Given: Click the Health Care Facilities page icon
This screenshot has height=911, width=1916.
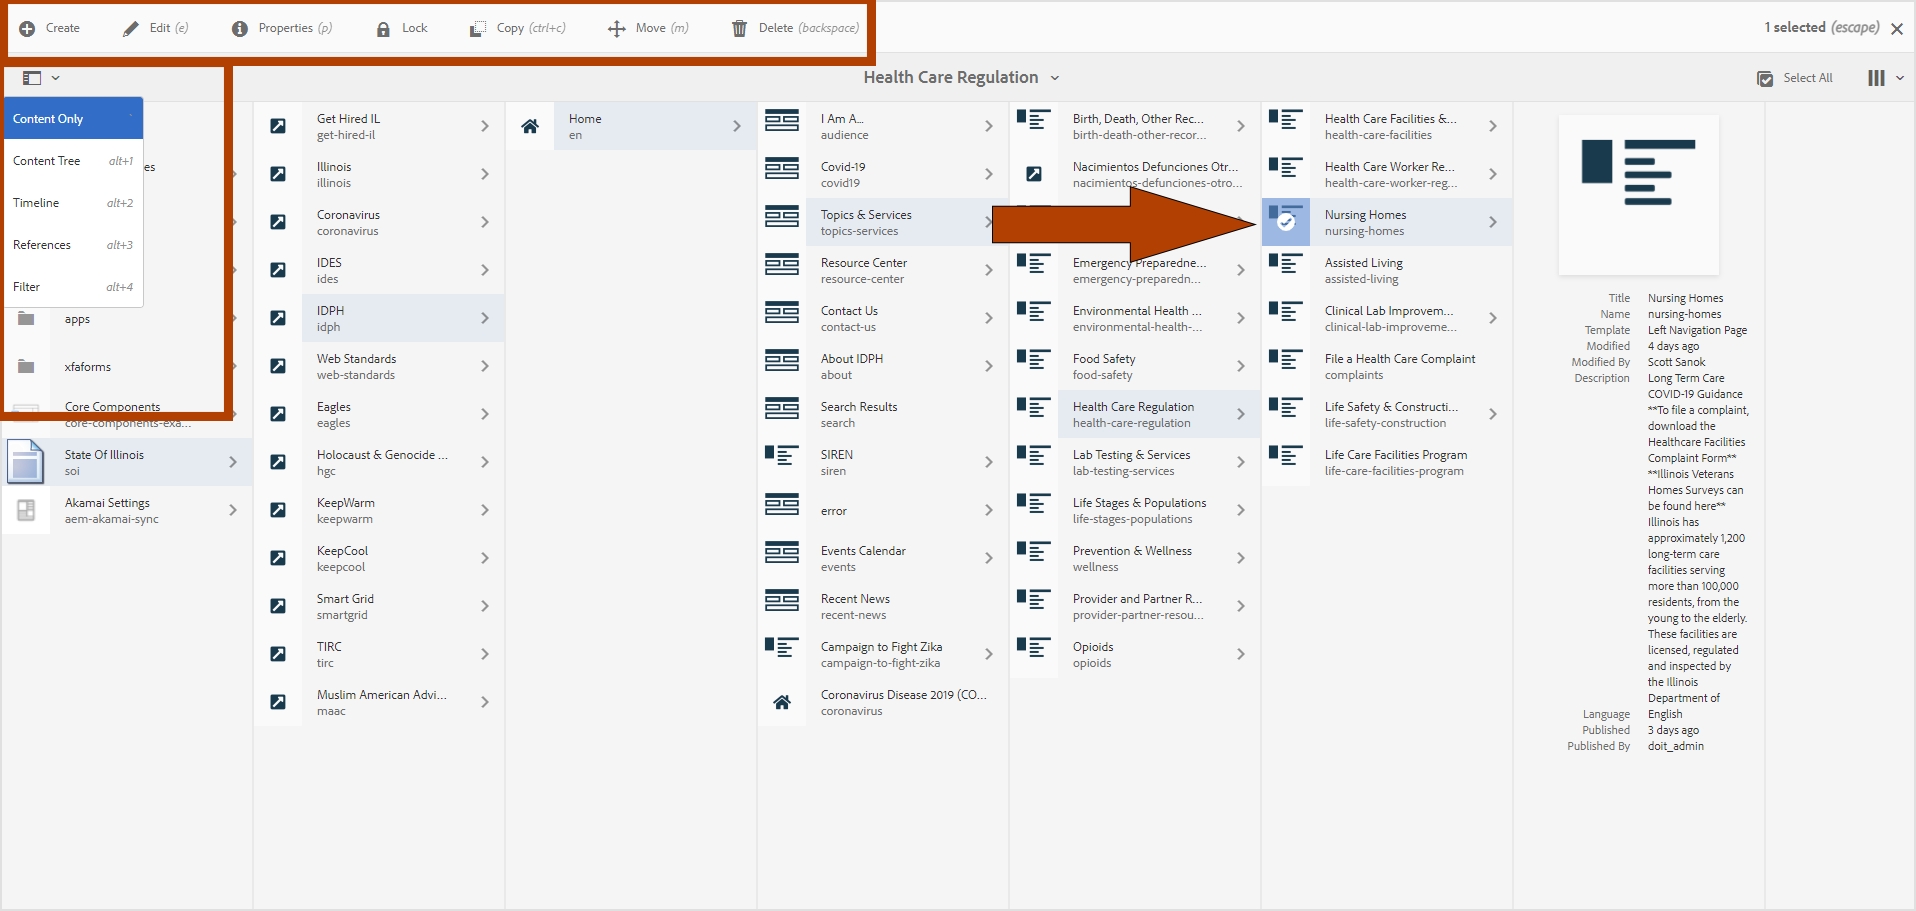Looking at the screenshot, I should point(1286,120).
